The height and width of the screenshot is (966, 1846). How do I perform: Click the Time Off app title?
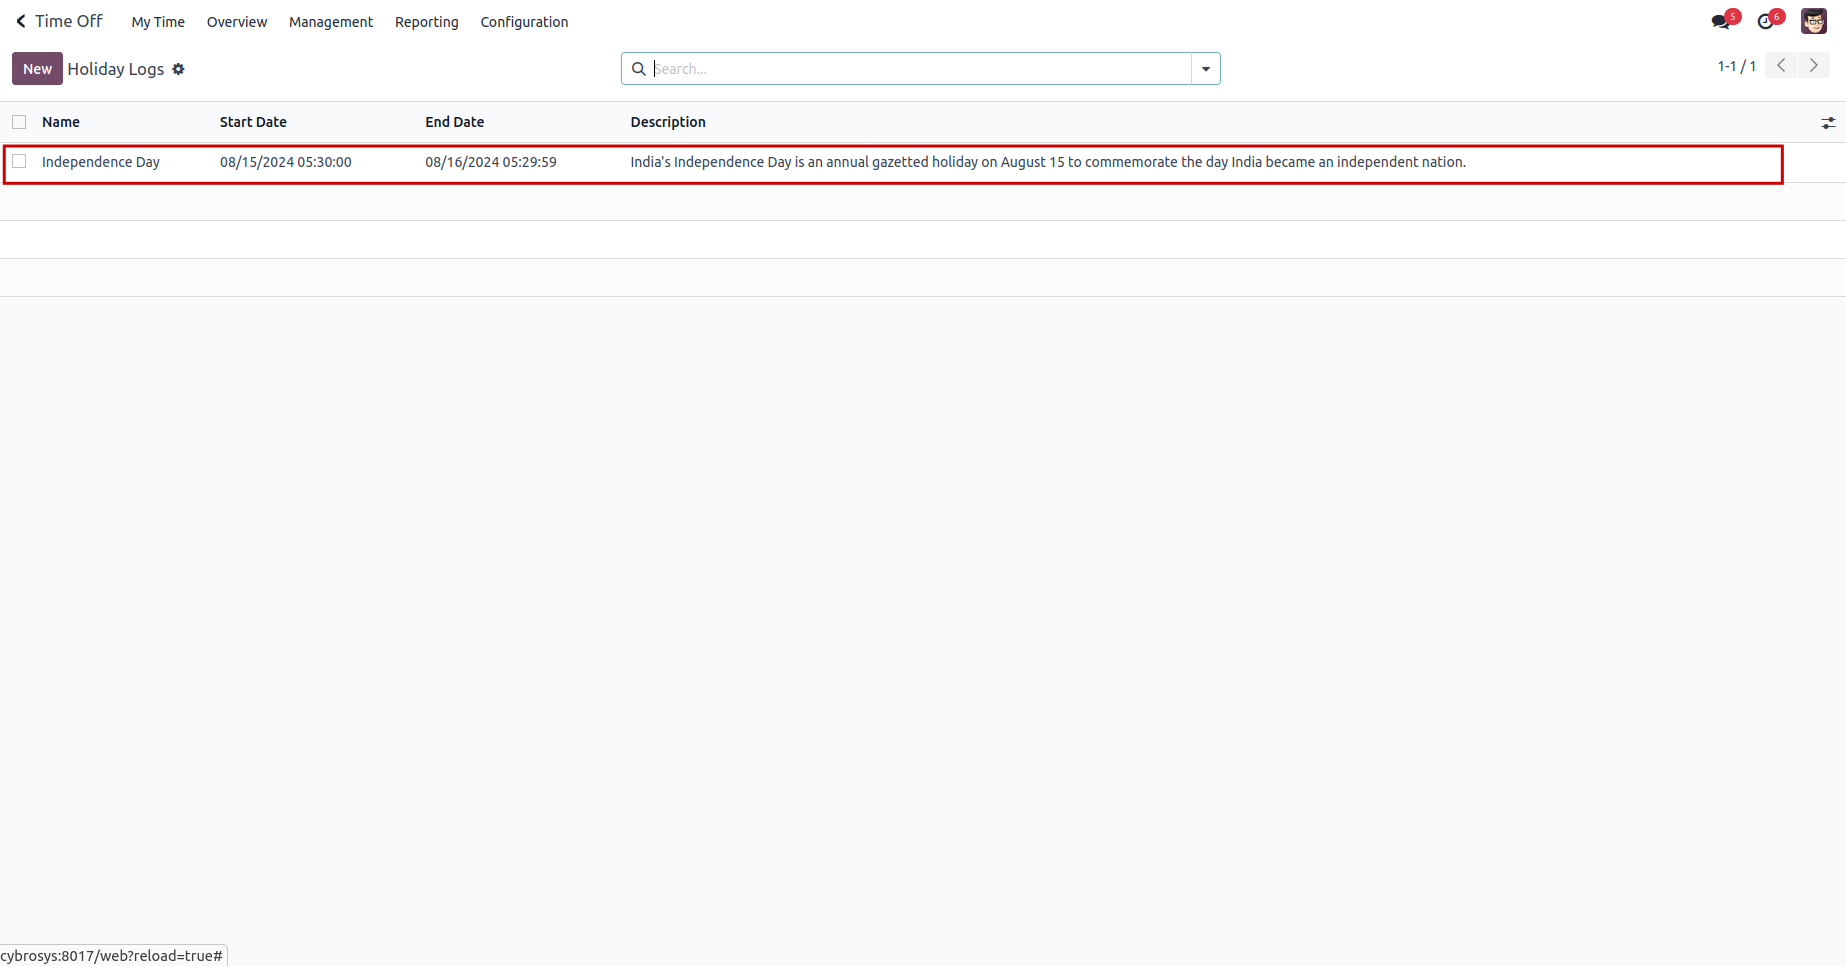click(69, 21)
